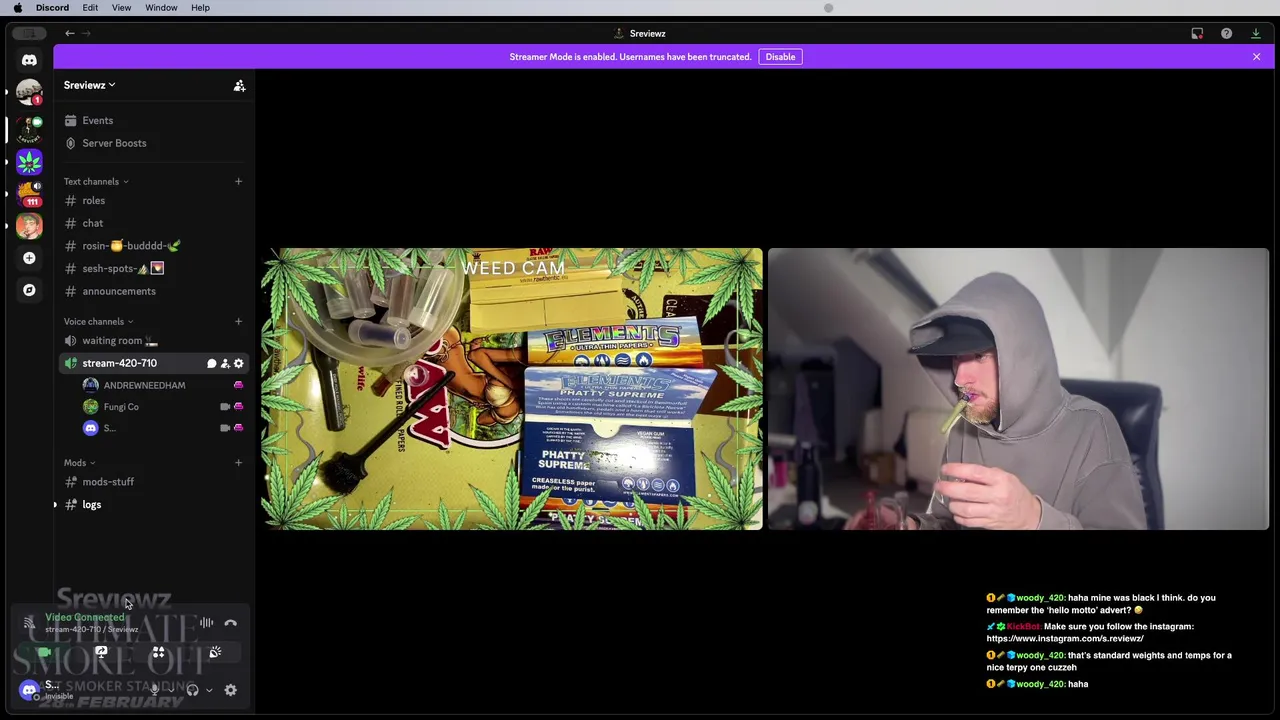
Task: Toggle microphone mute
Action: pyautogui.click(x=154, y=690)
